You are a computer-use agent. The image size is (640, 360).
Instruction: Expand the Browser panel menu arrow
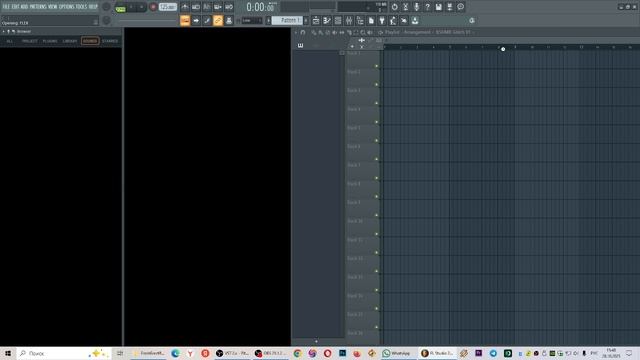[4, 31]
